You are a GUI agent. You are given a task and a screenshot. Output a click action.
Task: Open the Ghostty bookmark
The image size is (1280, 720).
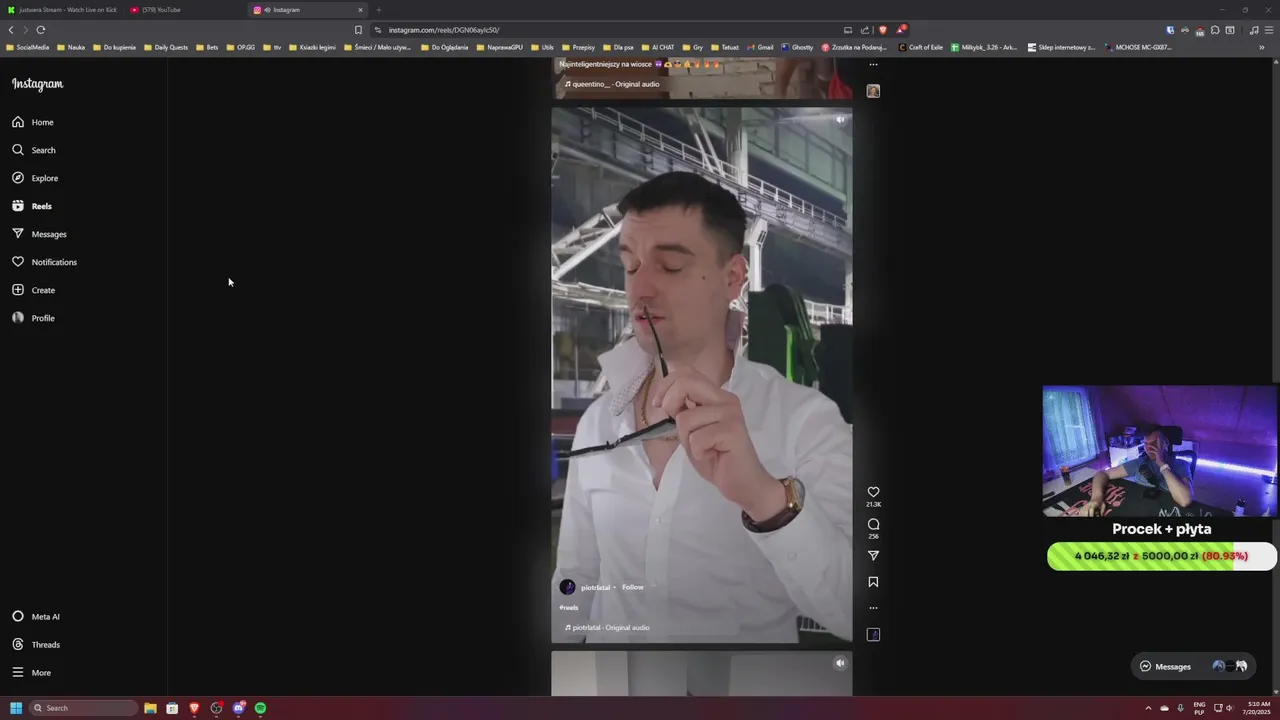point(797,47)
